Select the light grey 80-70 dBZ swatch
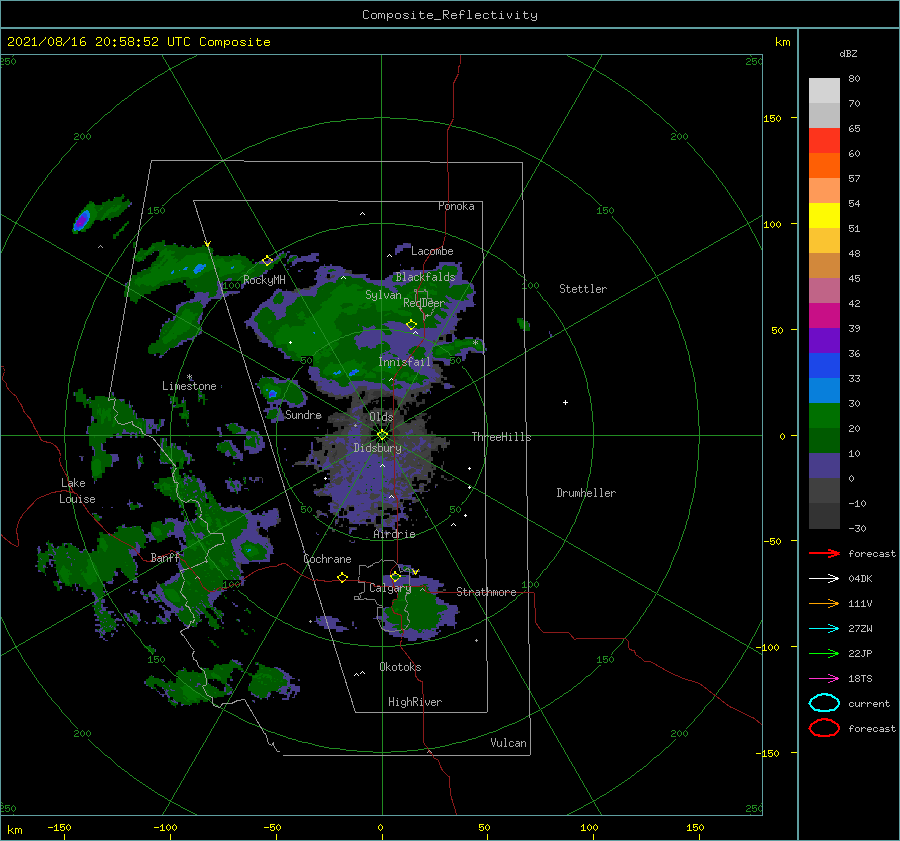This screenshot has height=841, width=900. coord(824,90)
